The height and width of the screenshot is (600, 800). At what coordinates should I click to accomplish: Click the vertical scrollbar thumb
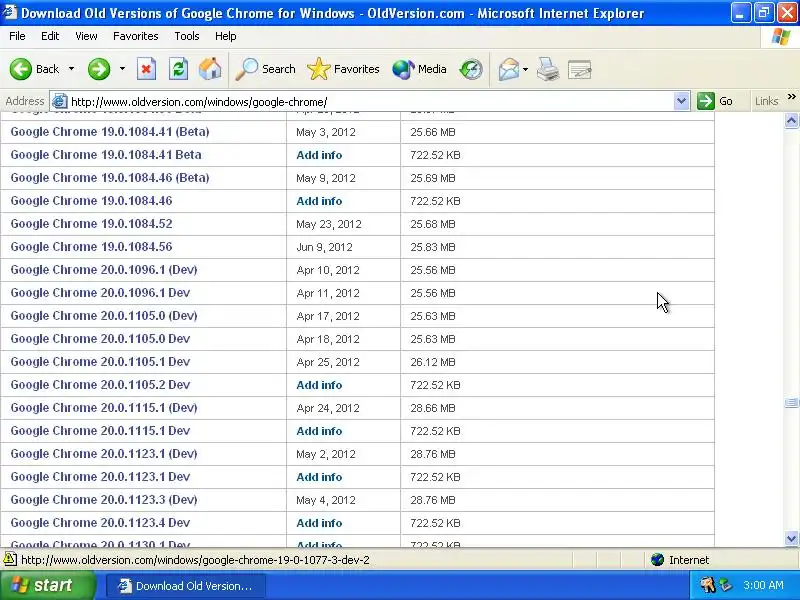click(791, 403)
